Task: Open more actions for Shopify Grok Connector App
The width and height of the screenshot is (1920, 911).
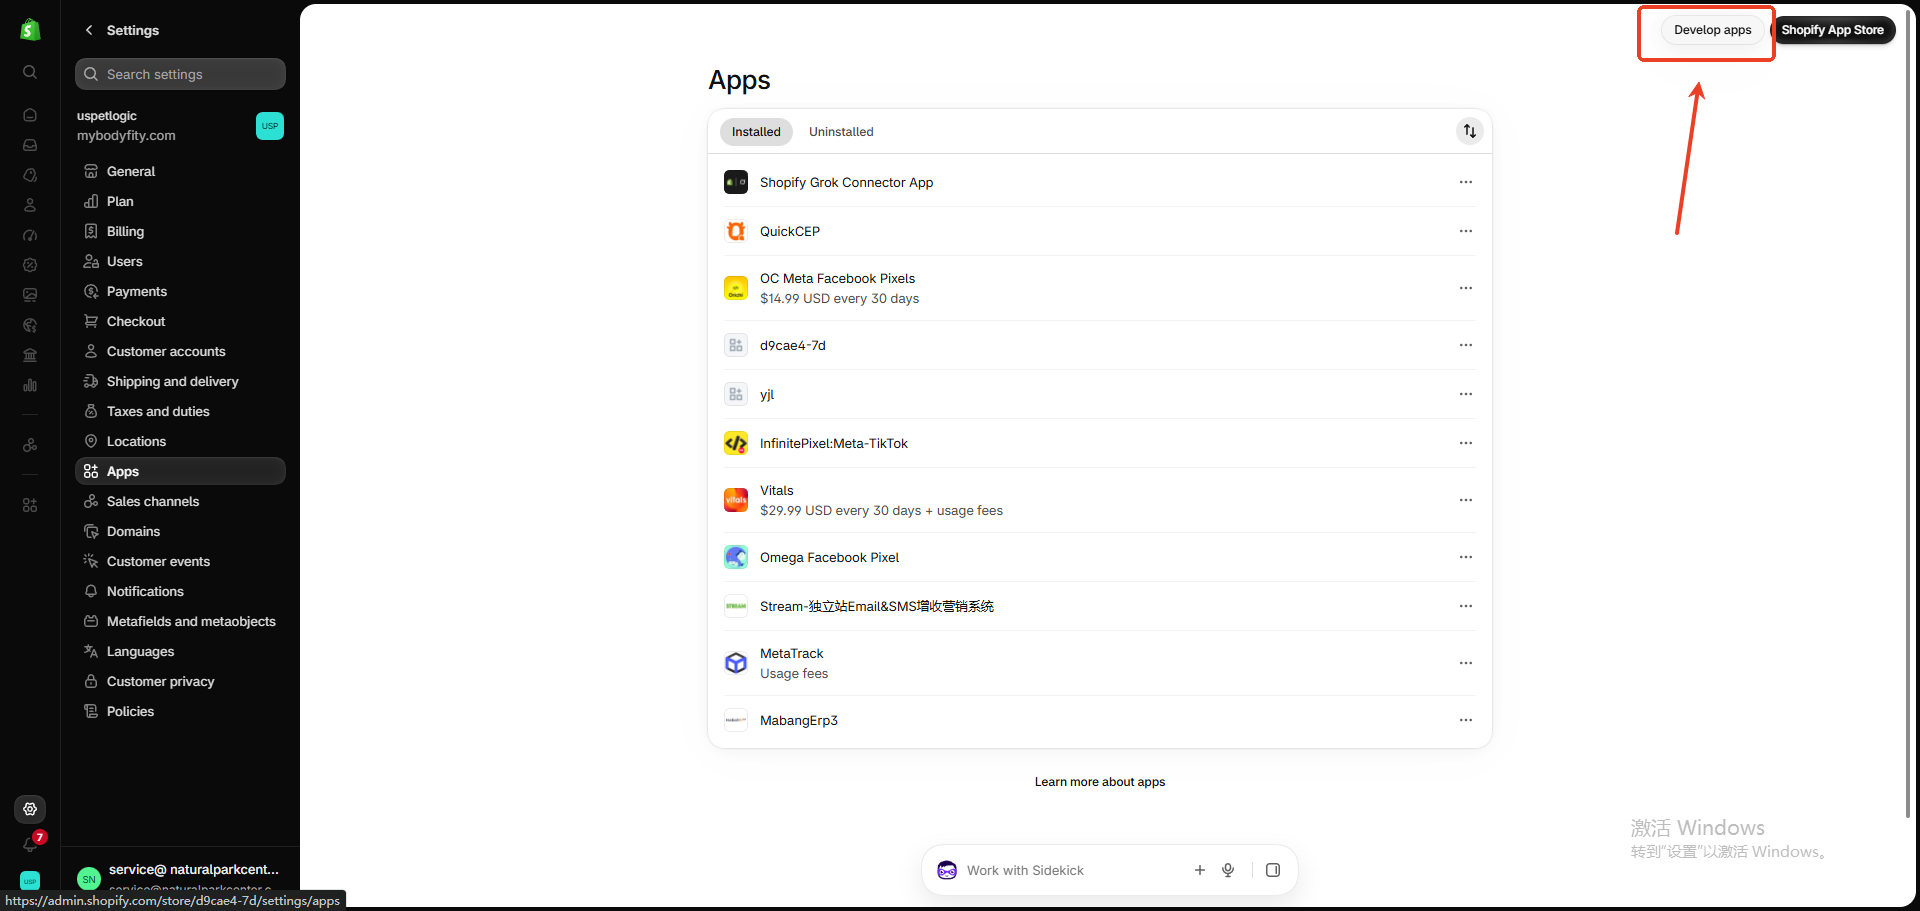Action: tap(1466, 182)
